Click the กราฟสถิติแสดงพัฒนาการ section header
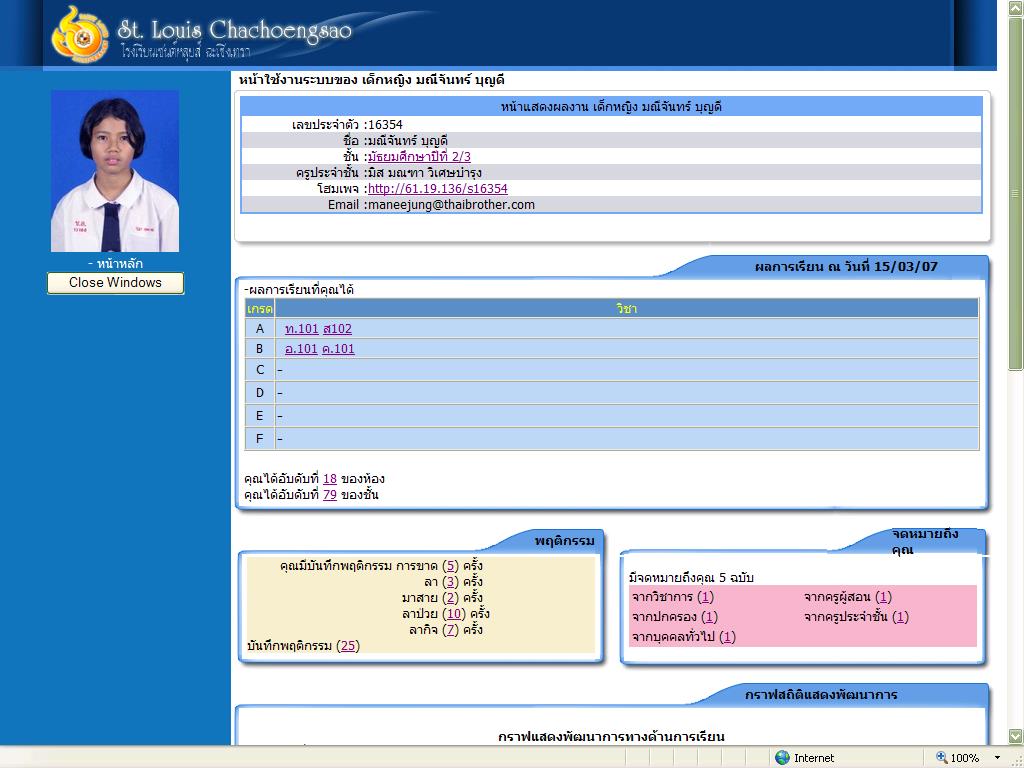Screen dimensions: 1024x768 tap(821, 695)
